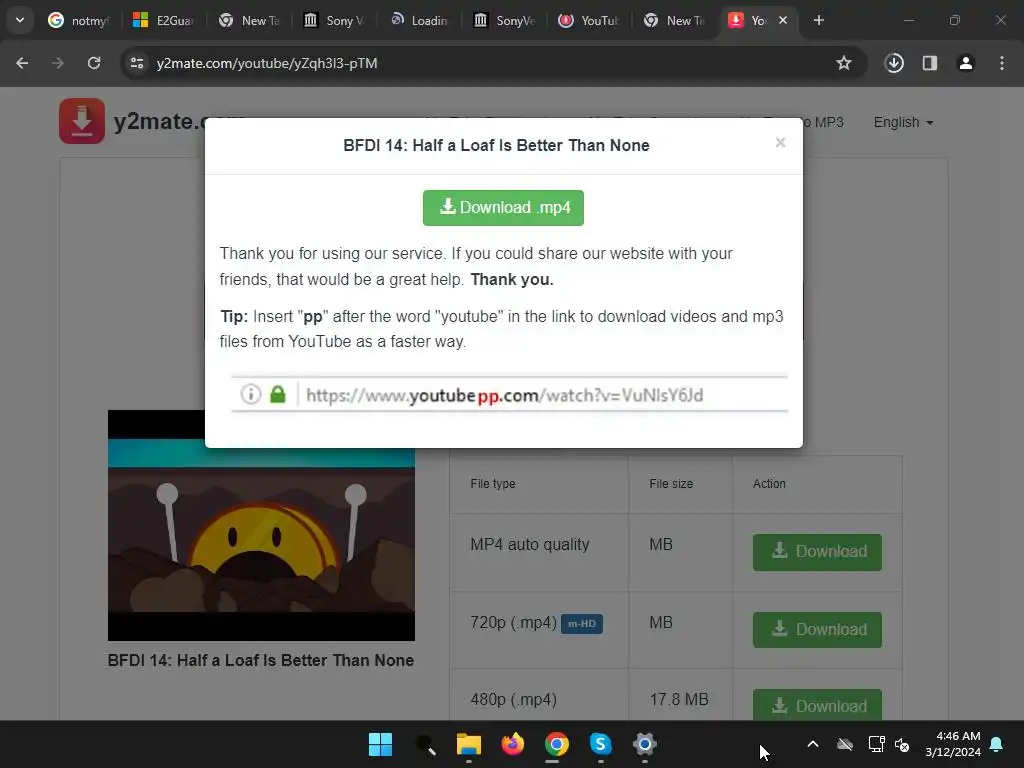
Task: Switch to the notmy Google tab
Action: pyautogui.click(x=78, y=21)
